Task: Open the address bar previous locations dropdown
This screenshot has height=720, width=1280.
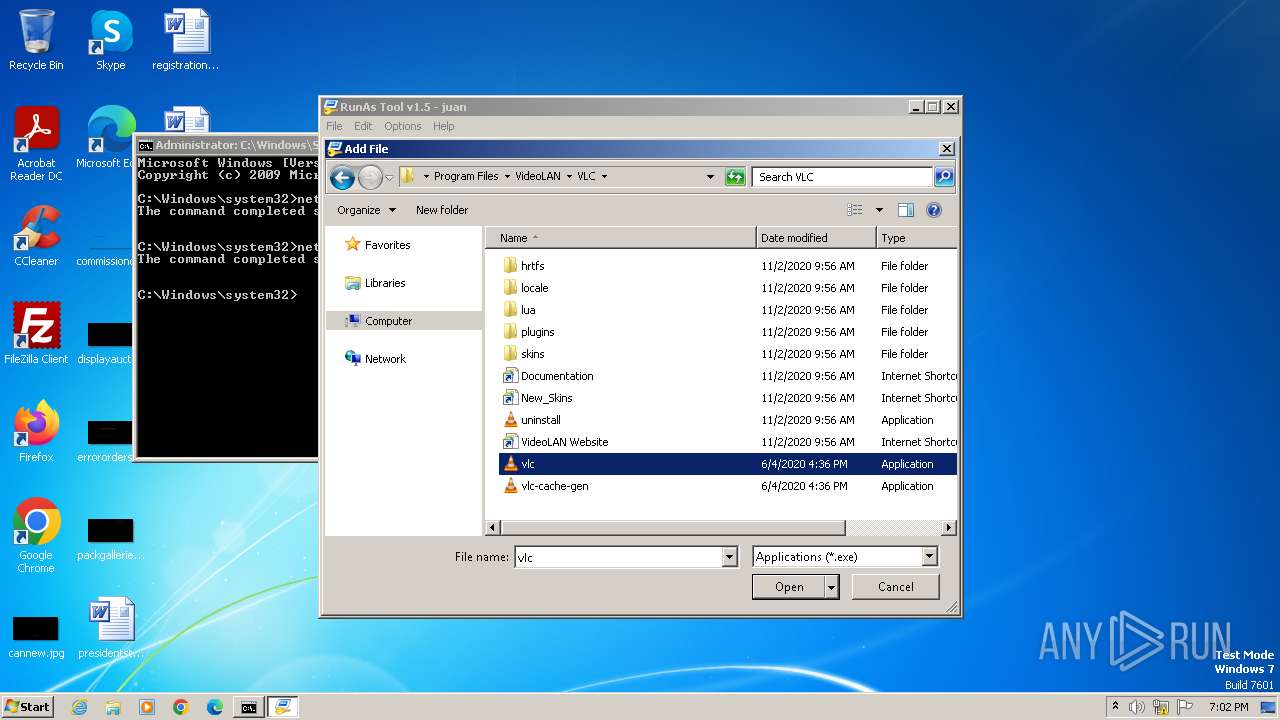Action: pyautogui.click(x=710, y=177)
